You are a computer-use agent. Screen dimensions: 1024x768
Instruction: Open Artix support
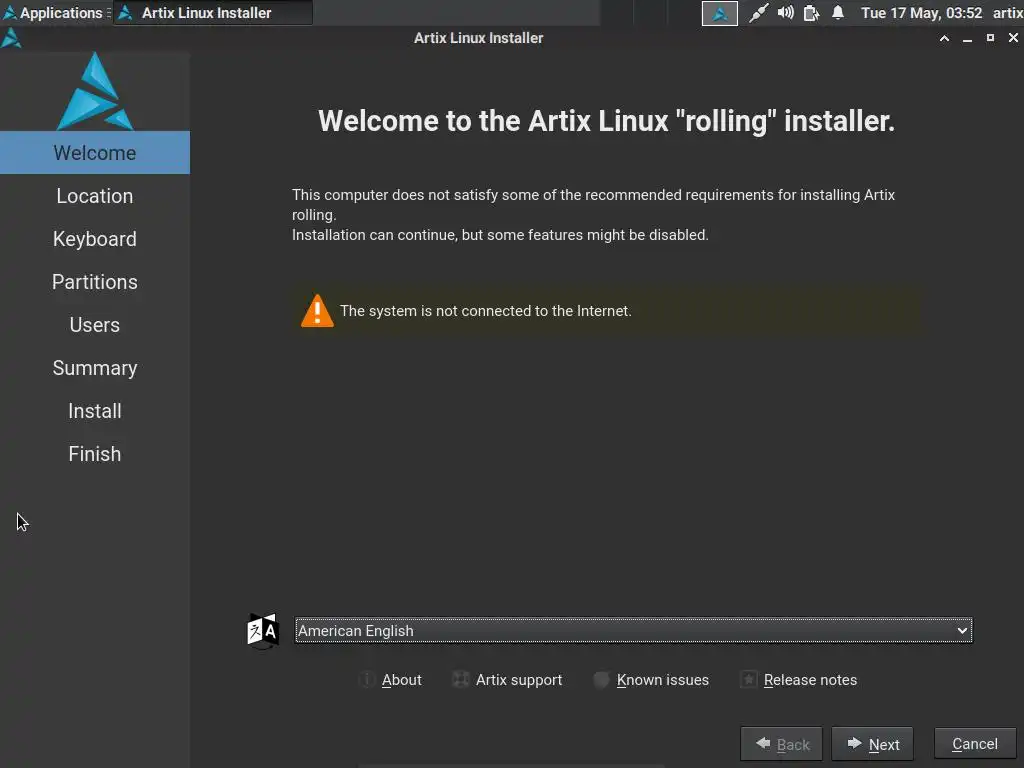coord(507,680)
